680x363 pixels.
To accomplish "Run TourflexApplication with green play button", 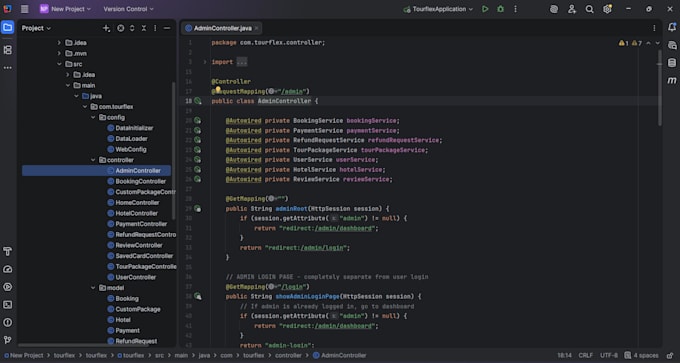I will (485, 9).
